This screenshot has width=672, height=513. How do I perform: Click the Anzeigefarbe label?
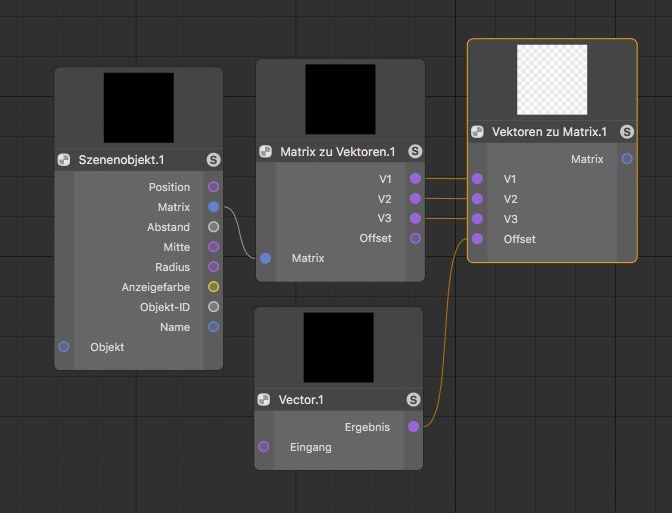click(x=156, y=287)
